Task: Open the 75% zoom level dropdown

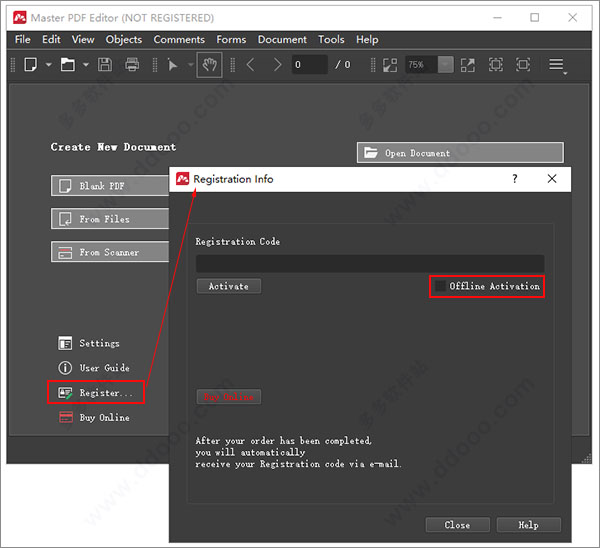Action: pos(445,65)
